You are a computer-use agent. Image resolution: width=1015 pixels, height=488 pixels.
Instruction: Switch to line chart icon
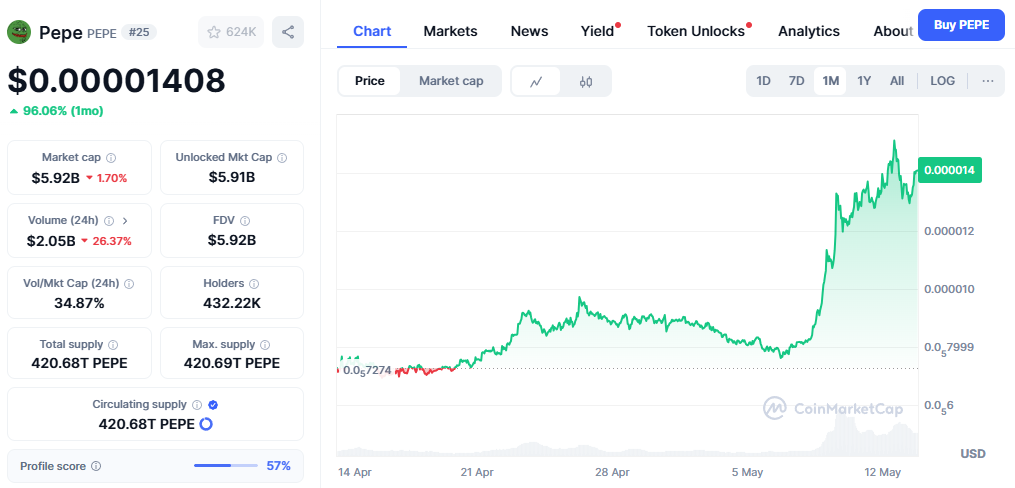535,82
